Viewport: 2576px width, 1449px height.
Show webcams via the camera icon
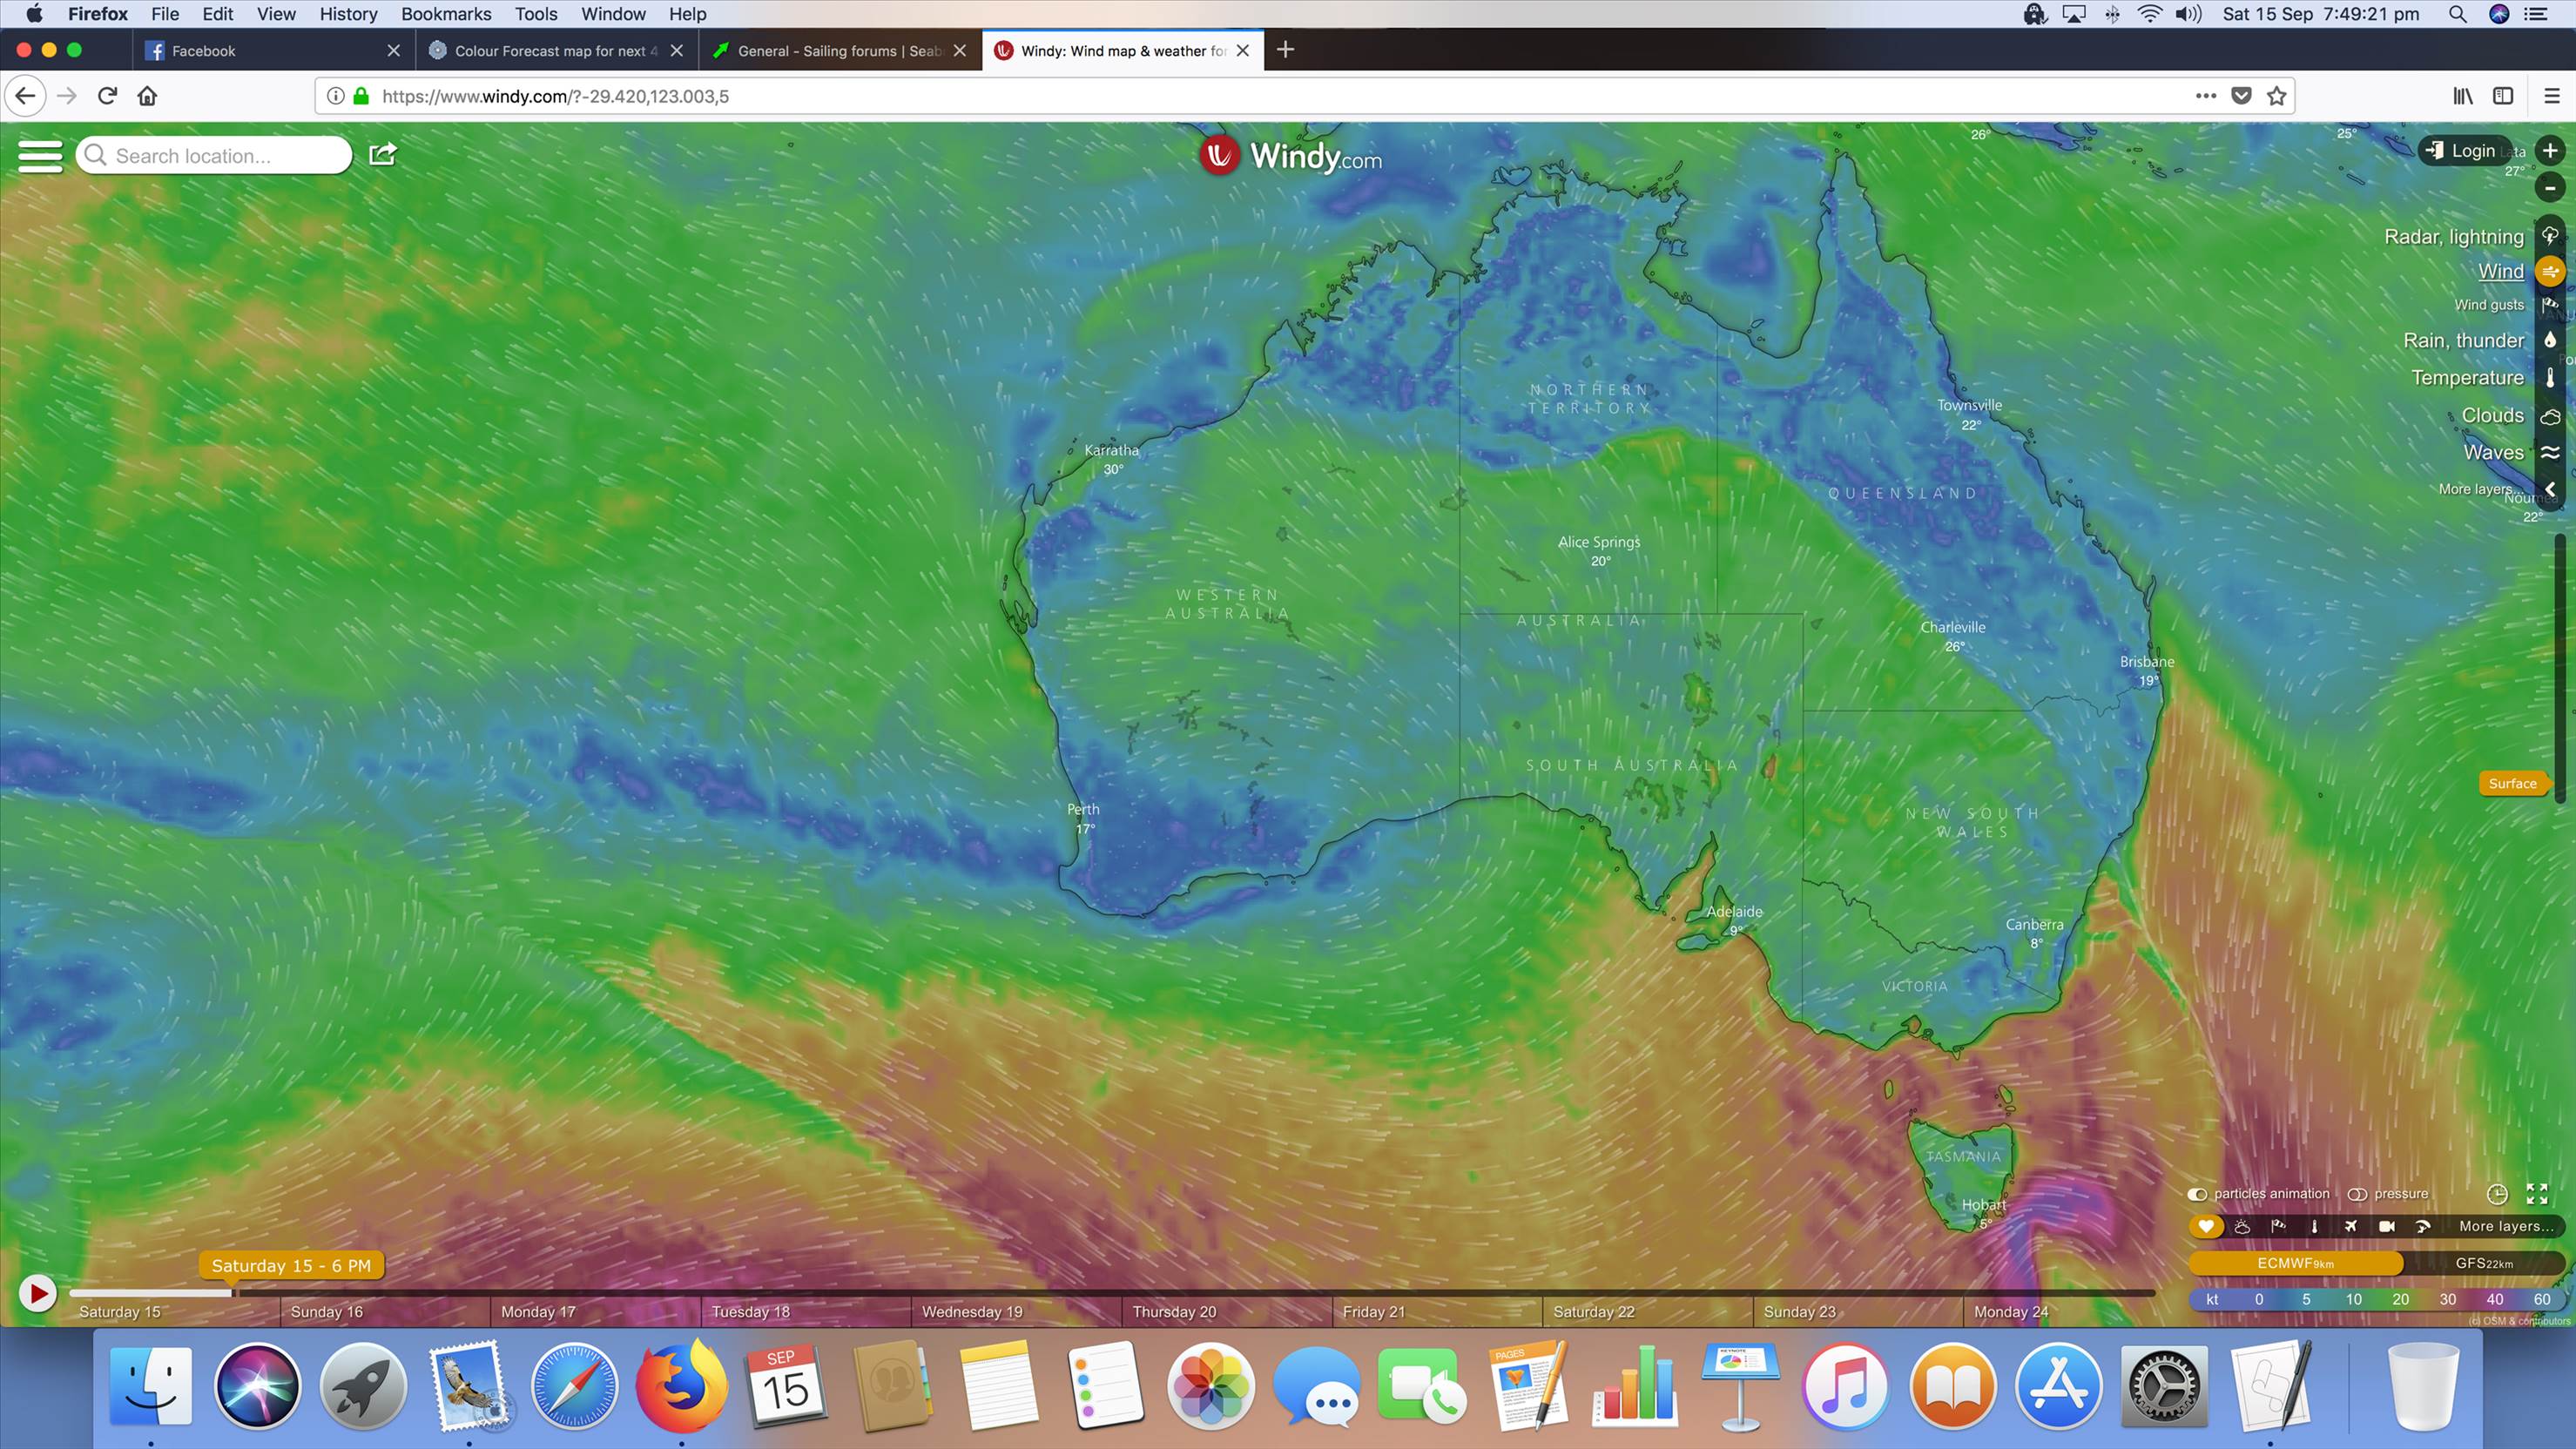pyautogui.click(x=2386, y=1226)
